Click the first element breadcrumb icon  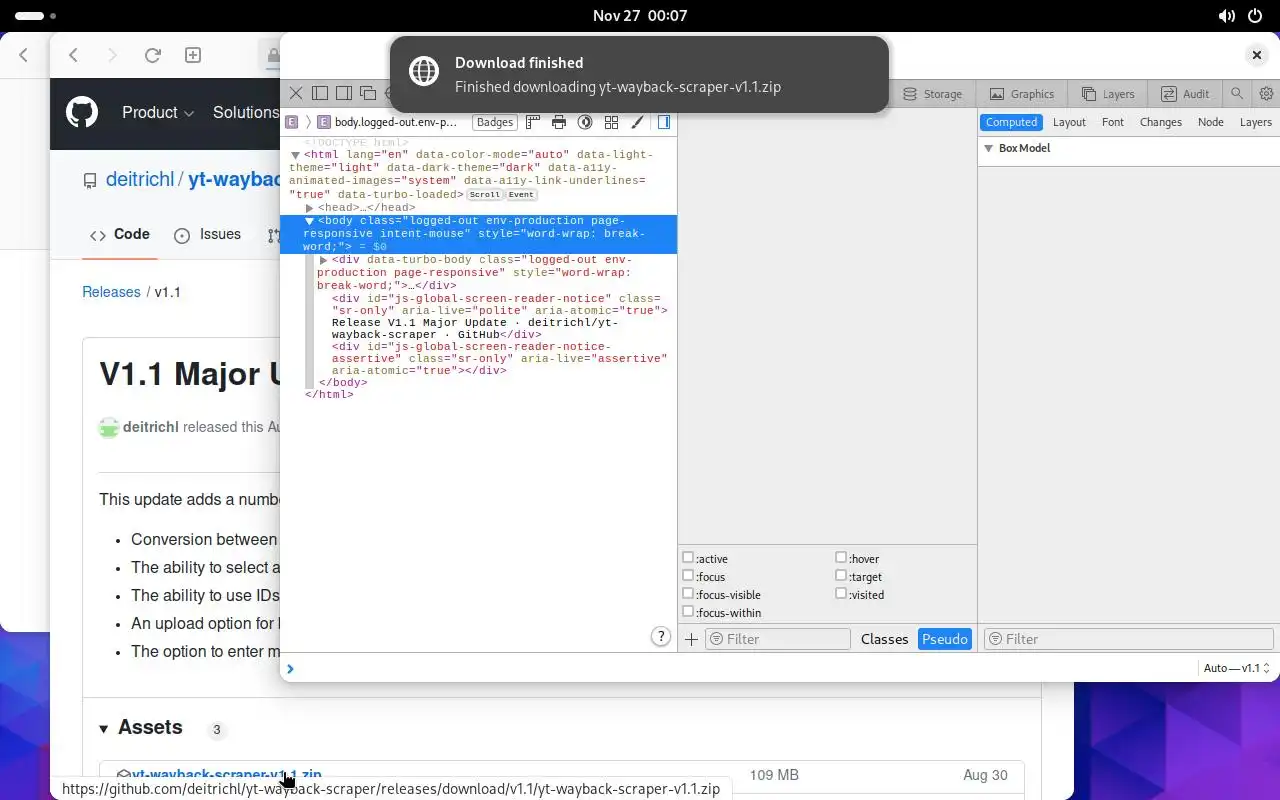[291, 122]
